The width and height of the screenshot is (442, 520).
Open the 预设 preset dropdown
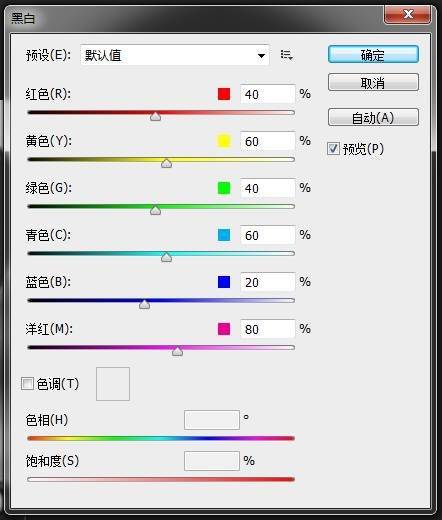pos(175,55)
